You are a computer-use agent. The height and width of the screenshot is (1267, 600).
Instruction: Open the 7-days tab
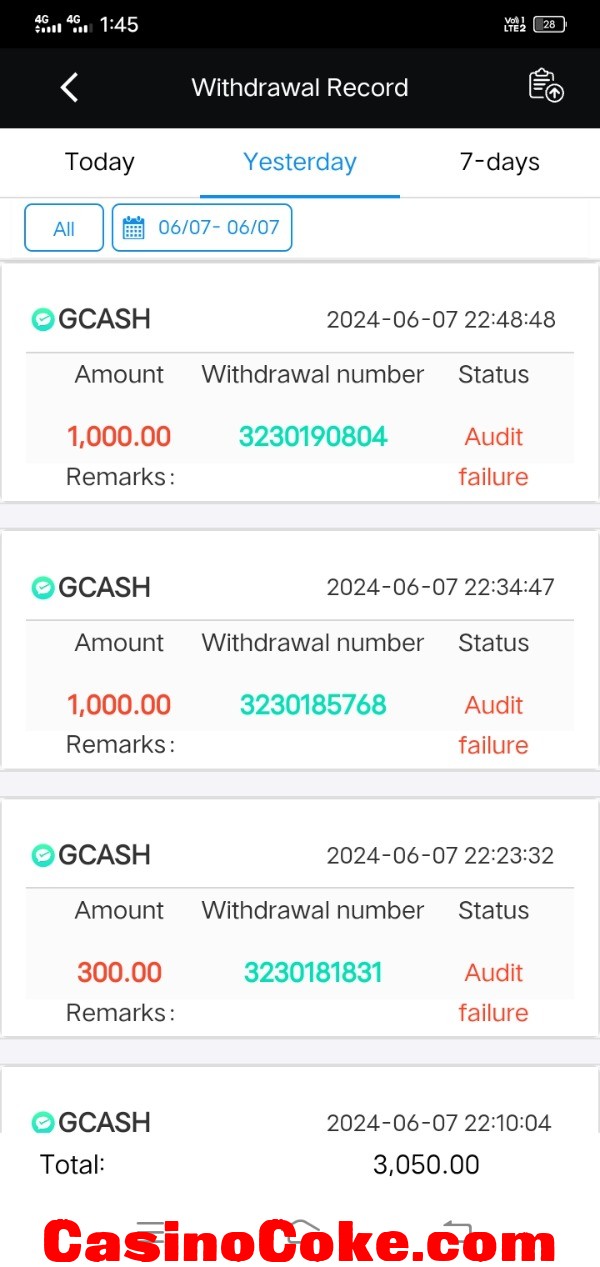coord(500,162)
